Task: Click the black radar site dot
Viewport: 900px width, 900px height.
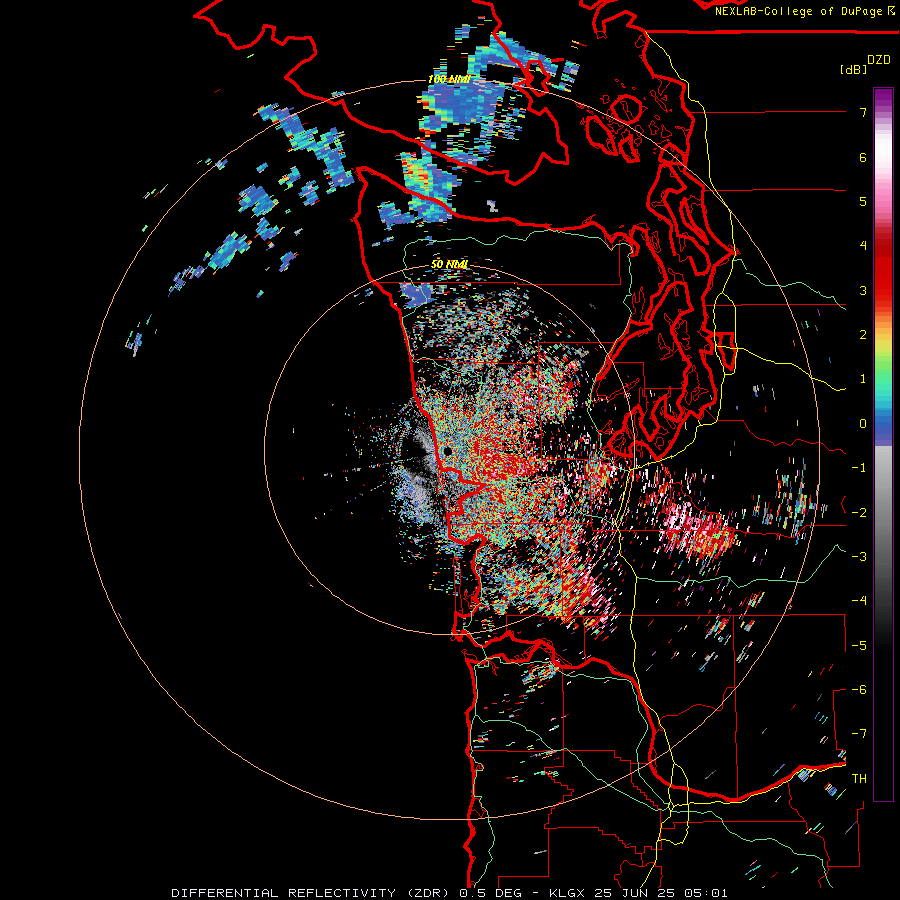Action: tap(448, 452)
